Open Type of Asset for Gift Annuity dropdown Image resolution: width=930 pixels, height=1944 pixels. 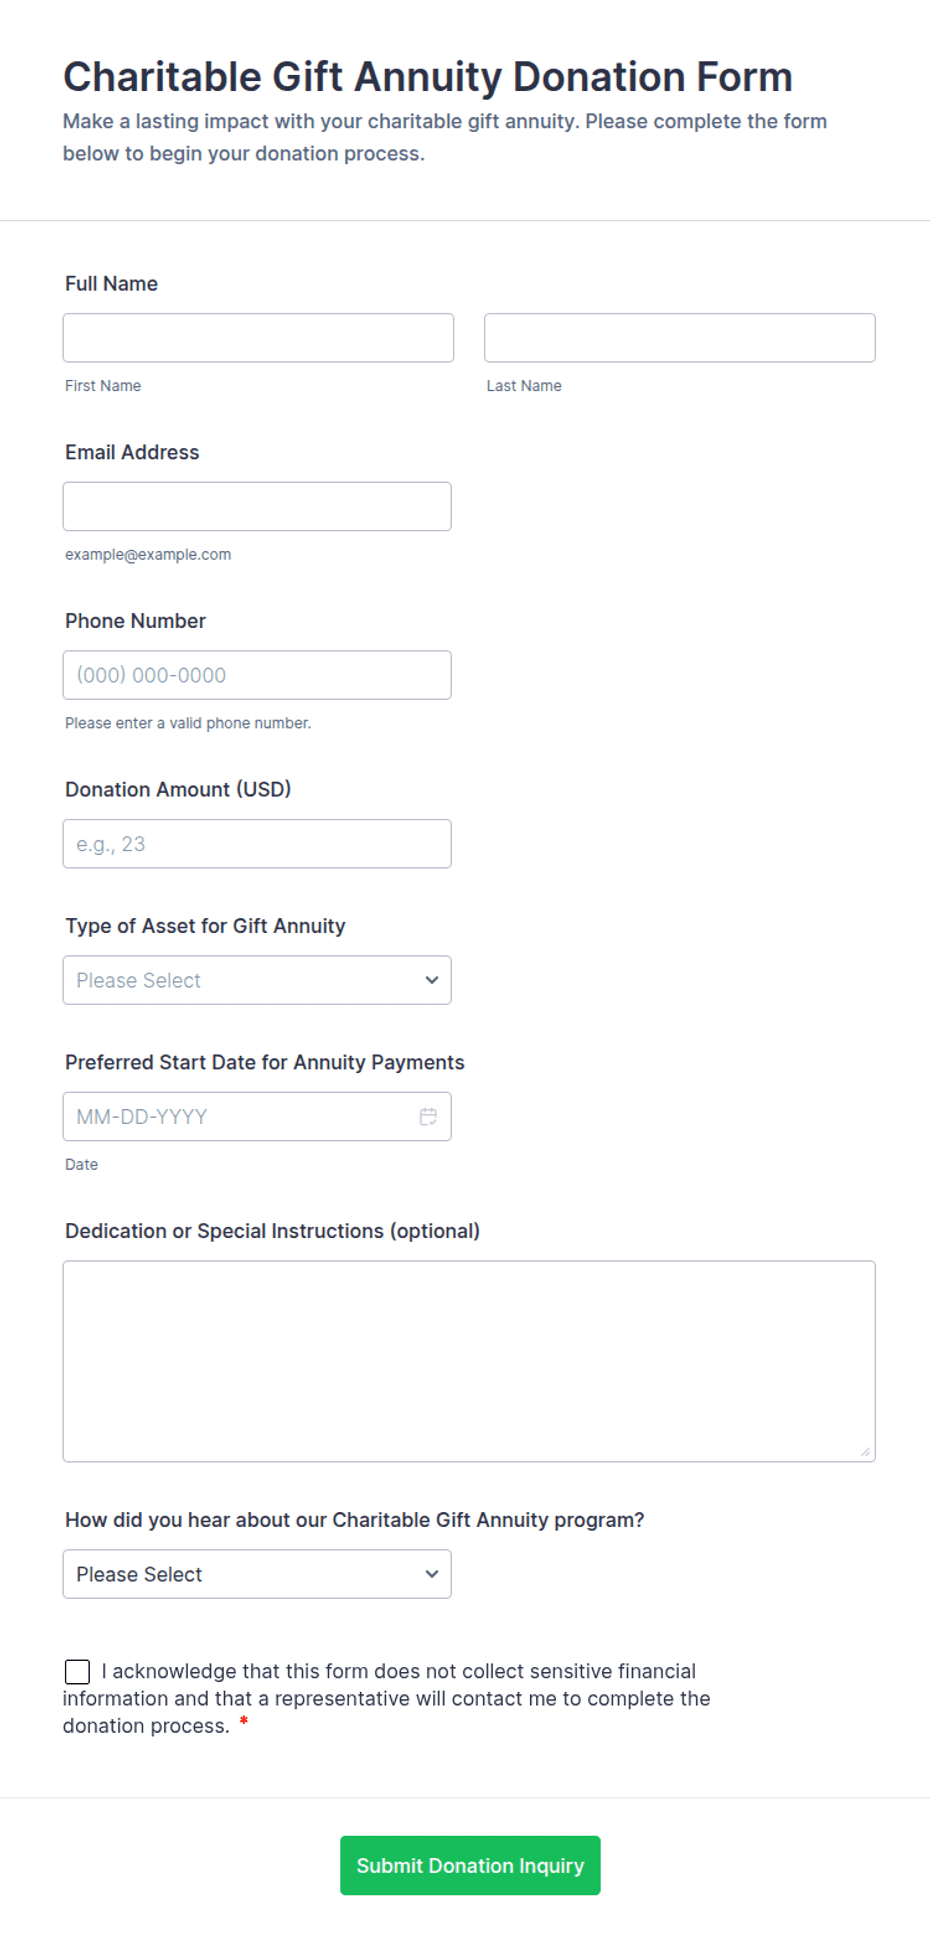point(257,980)
